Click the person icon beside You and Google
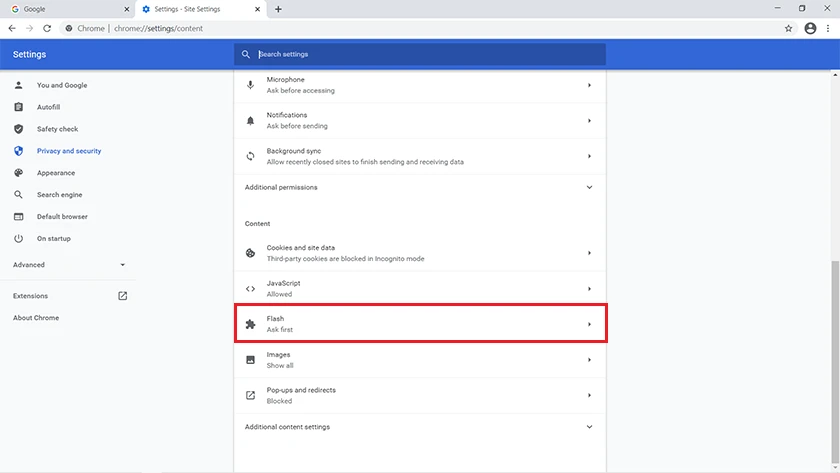The height and width of the screenshot is (473, 840). click(x=18, y=85)
